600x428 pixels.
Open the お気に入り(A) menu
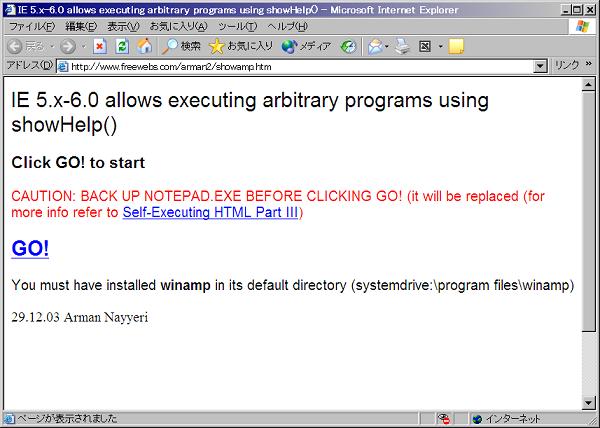click(x=178, y=26)
